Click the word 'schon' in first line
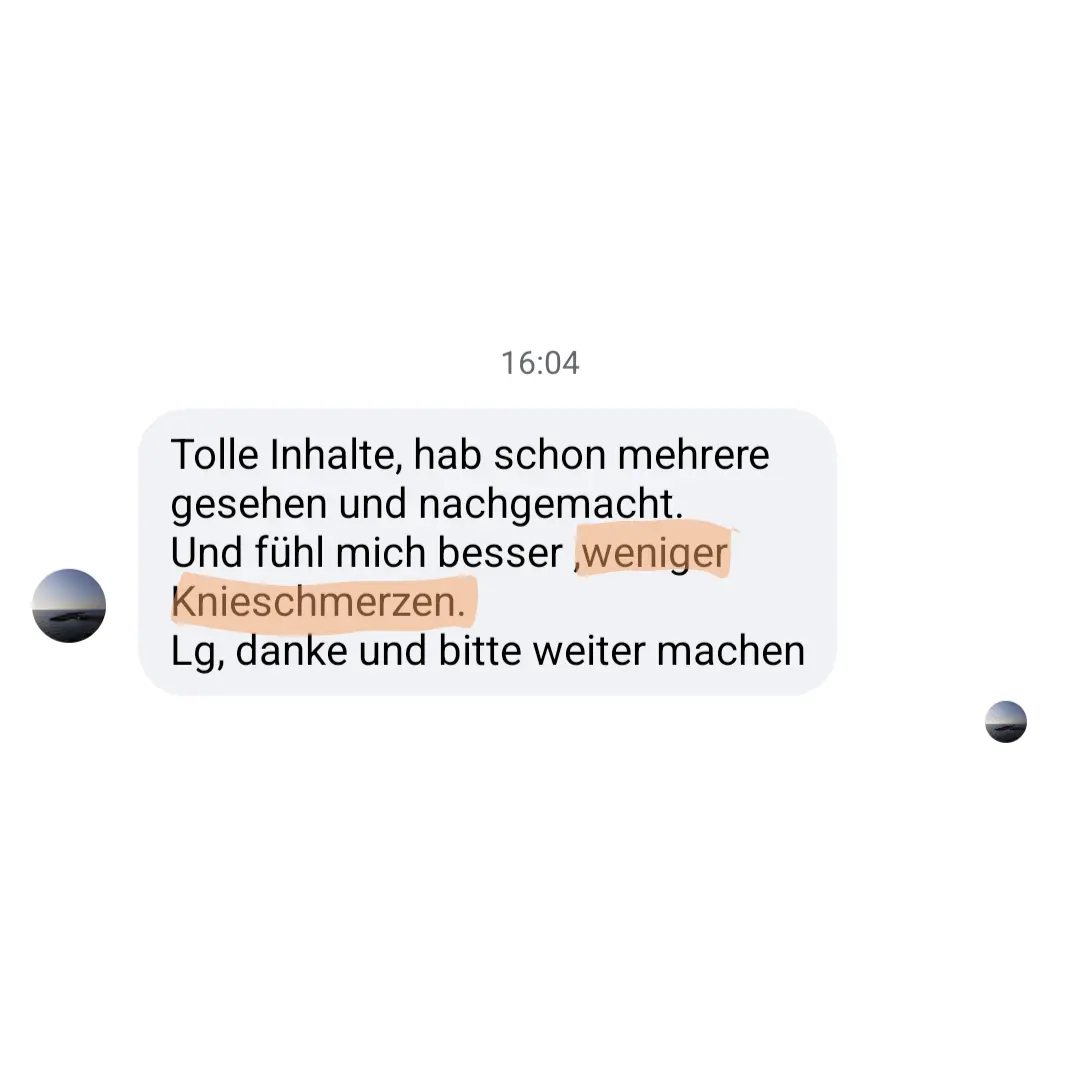Image resolution: width=1080 pixels, height=1080 pixels. 550,455
